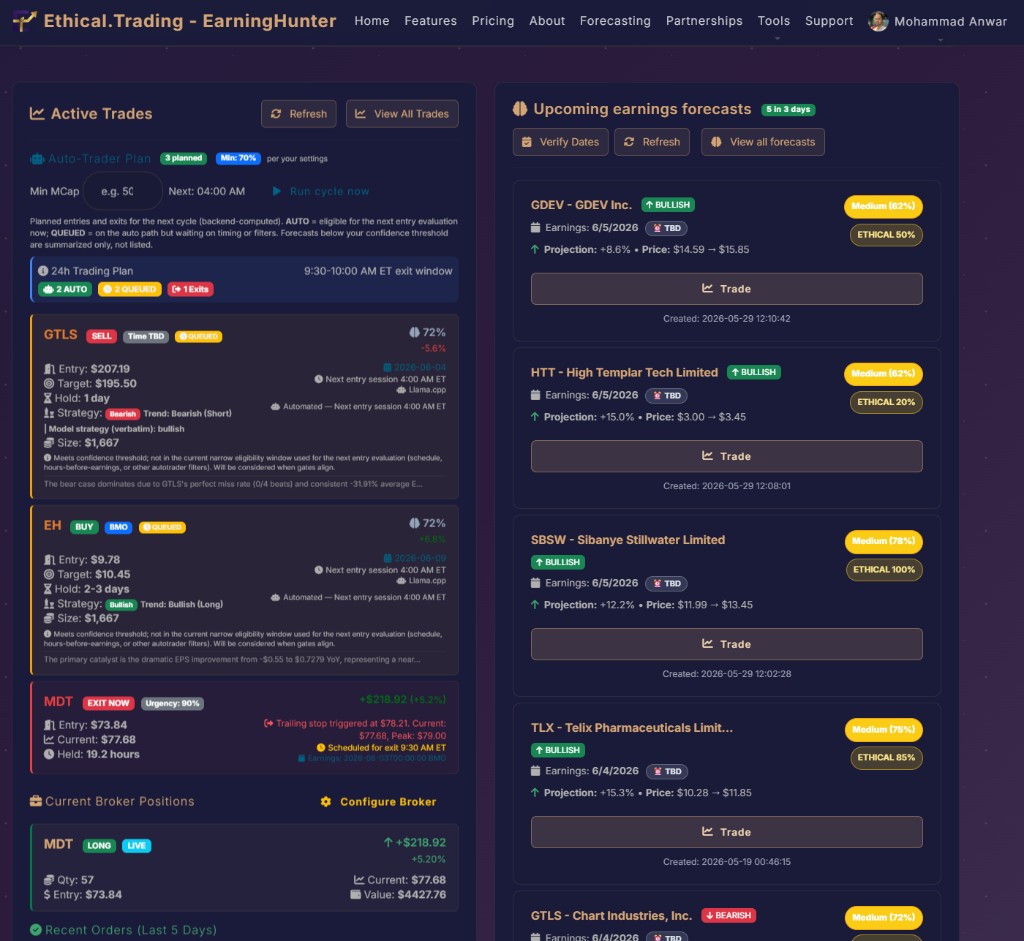Expand the Tools menu dropdown
The height and width of the screenshot is (941, 1024).
tap(774, 22)
